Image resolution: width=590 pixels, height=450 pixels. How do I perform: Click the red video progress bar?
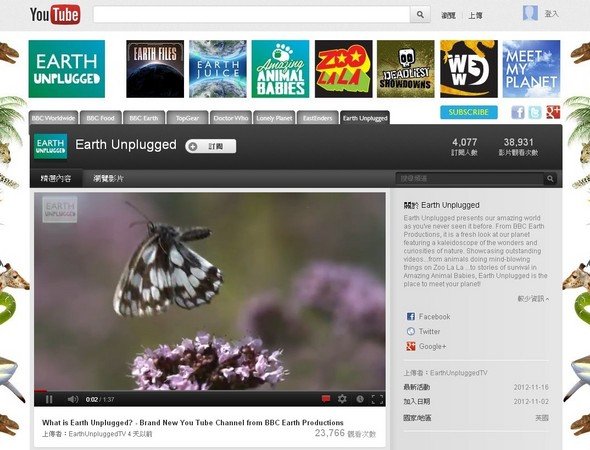pyautogui.click(x=40, y=391)
